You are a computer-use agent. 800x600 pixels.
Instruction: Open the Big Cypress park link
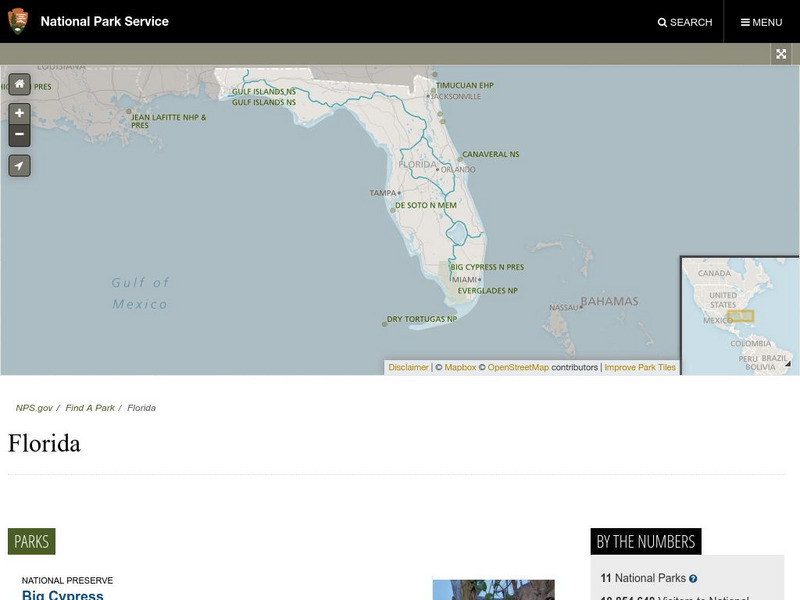pyautogui.click(x=63, y=595)
